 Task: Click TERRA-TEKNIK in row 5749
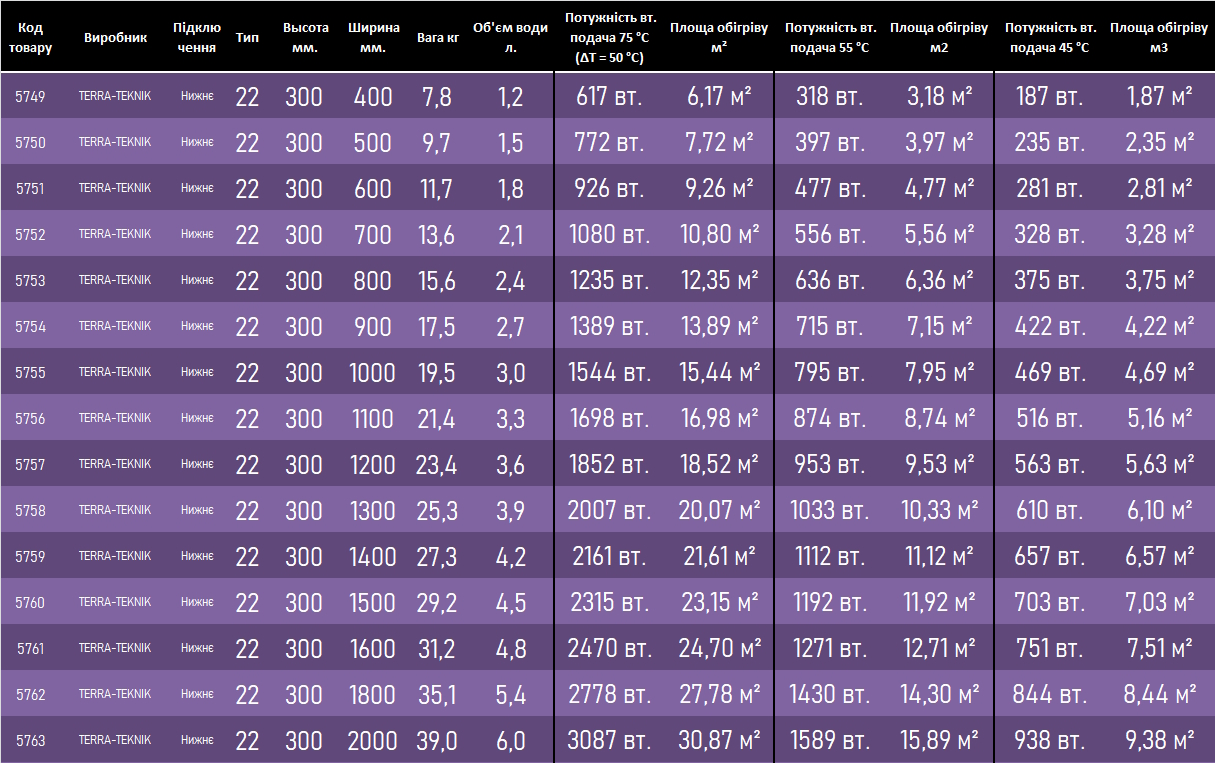coord(115,96)
